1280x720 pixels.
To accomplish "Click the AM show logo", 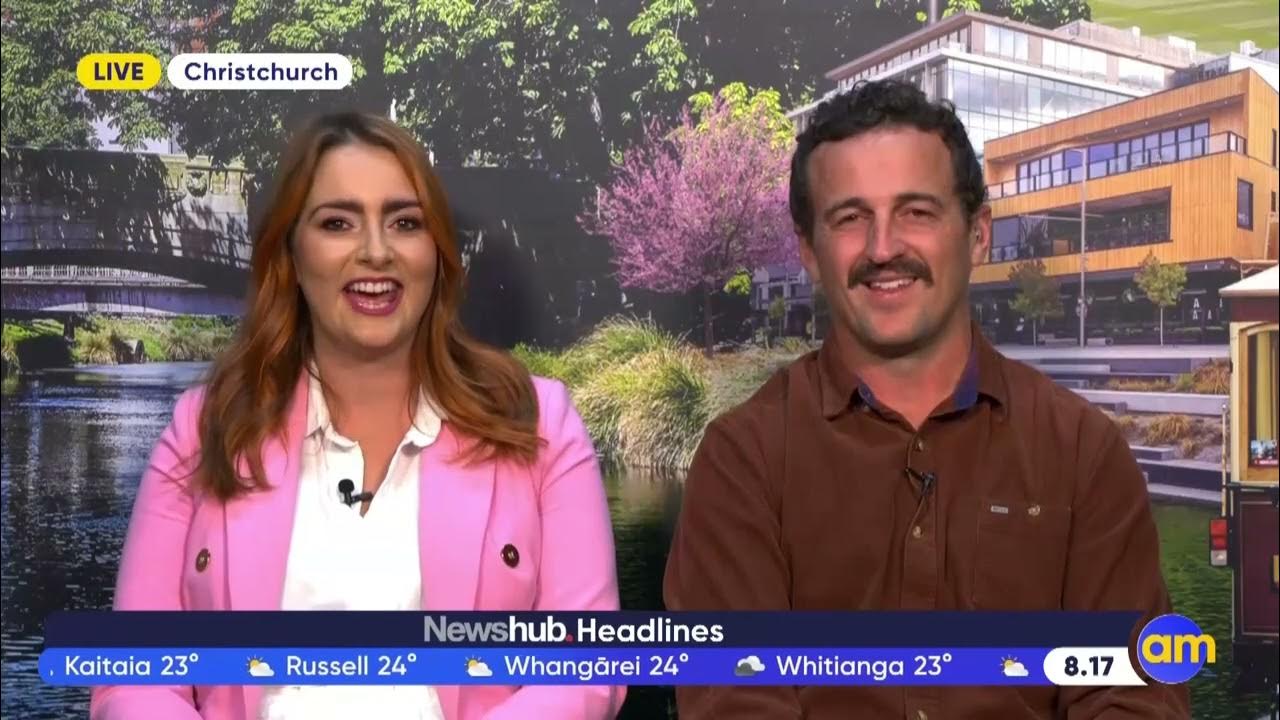I will point(1175,649).
